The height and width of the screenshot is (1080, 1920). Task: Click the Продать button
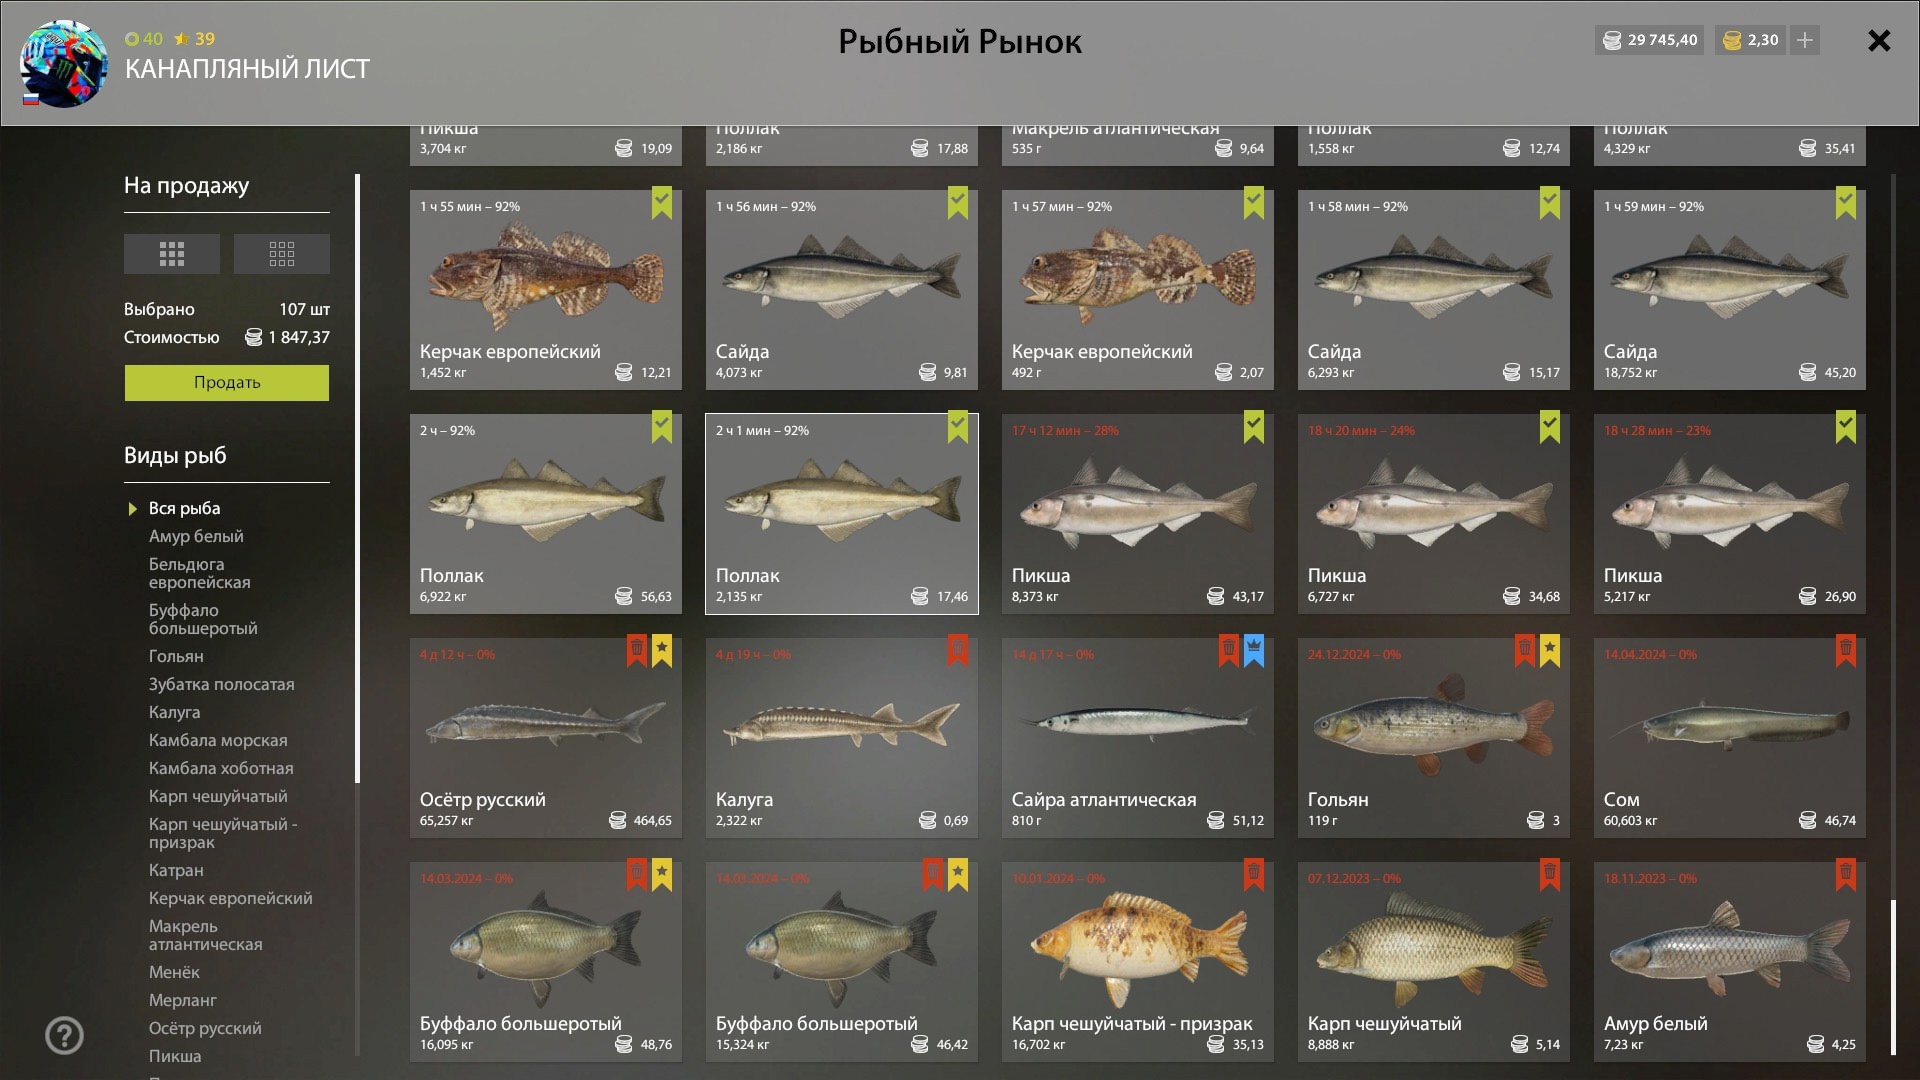coord(227,383)
